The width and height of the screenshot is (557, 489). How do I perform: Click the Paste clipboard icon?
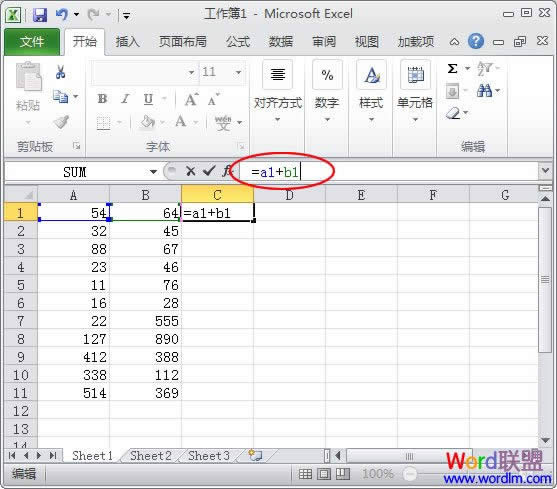pyautogui.click(x=28, y=76)
